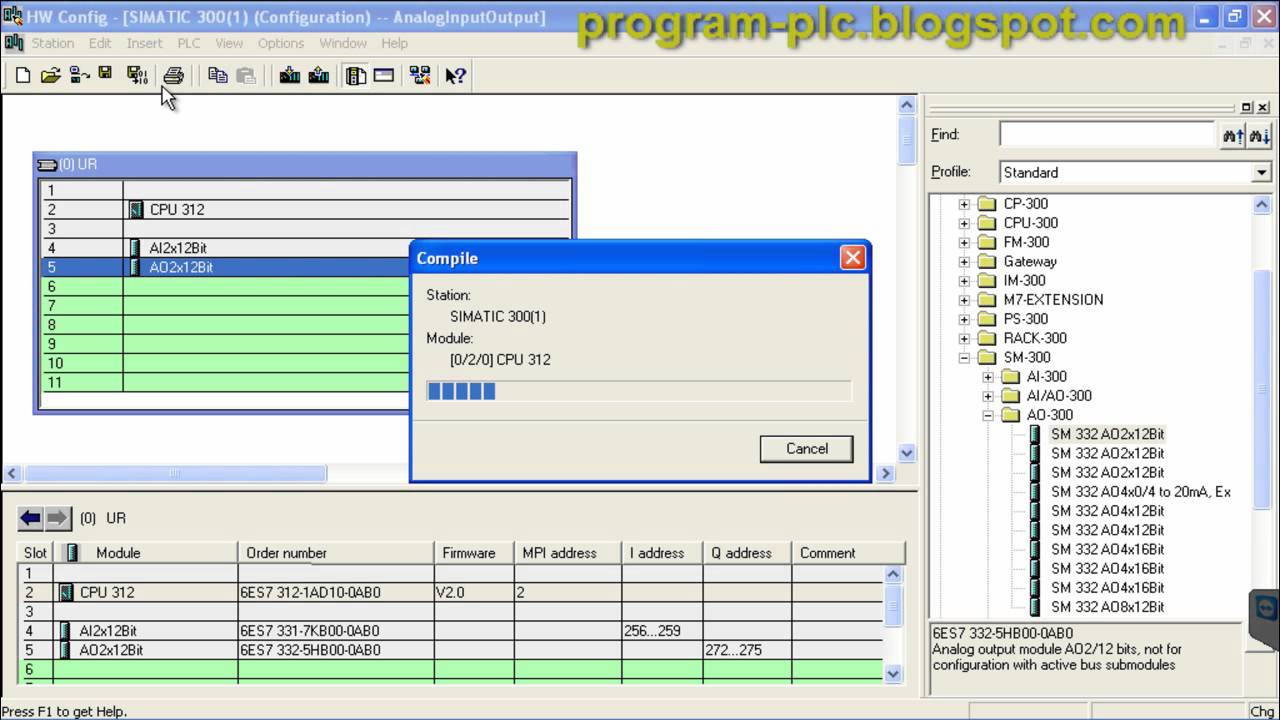Click the CPU 312 module icon in the rack
The image size is (1280, 720).
point(137,209)
